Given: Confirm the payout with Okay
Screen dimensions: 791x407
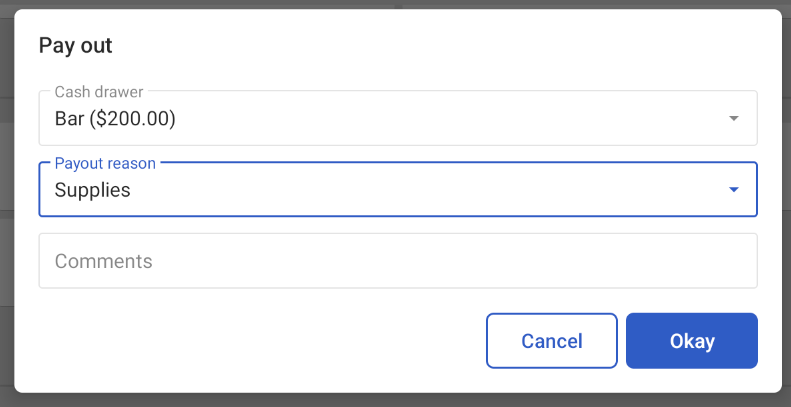Looking at the screenshot, I should (692, 341).
